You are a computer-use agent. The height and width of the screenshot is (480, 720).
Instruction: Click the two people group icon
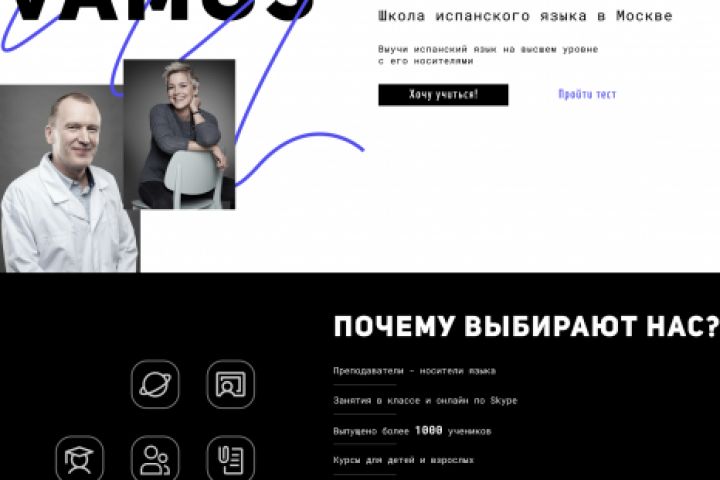pos(155,457)
